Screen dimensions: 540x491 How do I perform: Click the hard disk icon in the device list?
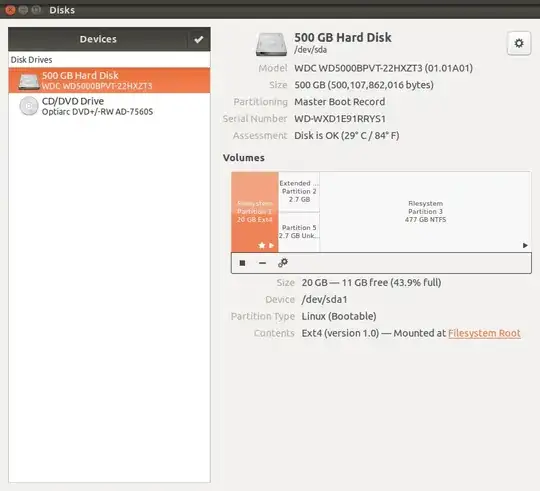pyautogui.click(x=29, y=81)
